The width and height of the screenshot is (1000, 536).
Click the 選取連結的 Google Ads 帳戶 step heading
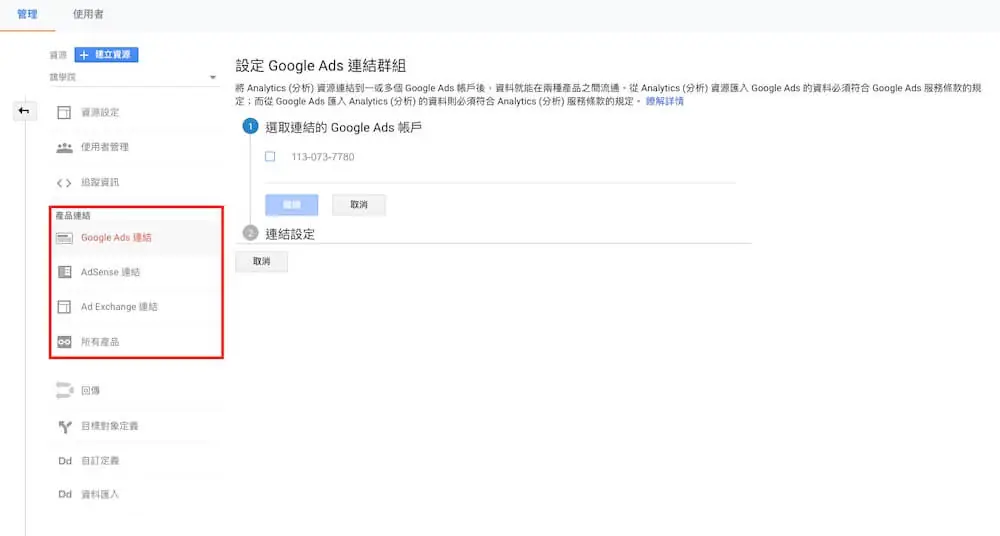pos(344,128)
